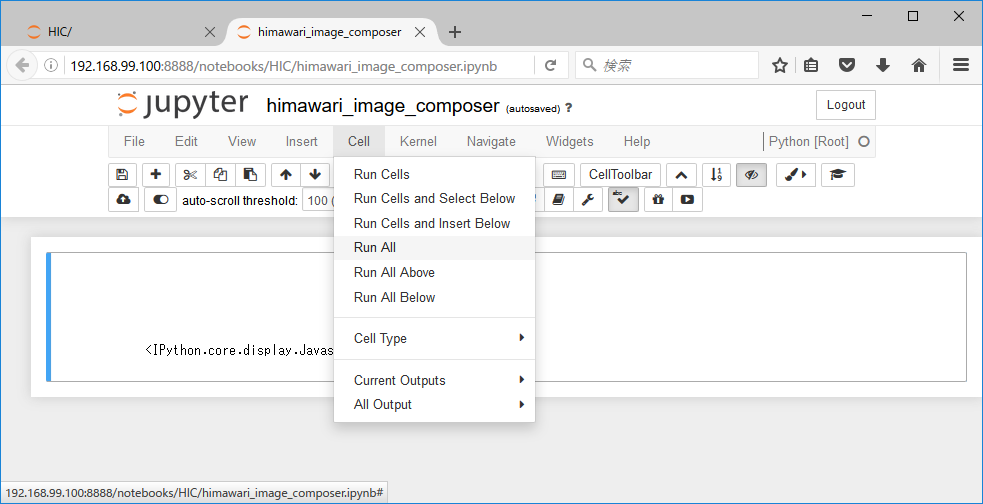
Task: Click the Jupyter logo
Action: coord(183,105)
